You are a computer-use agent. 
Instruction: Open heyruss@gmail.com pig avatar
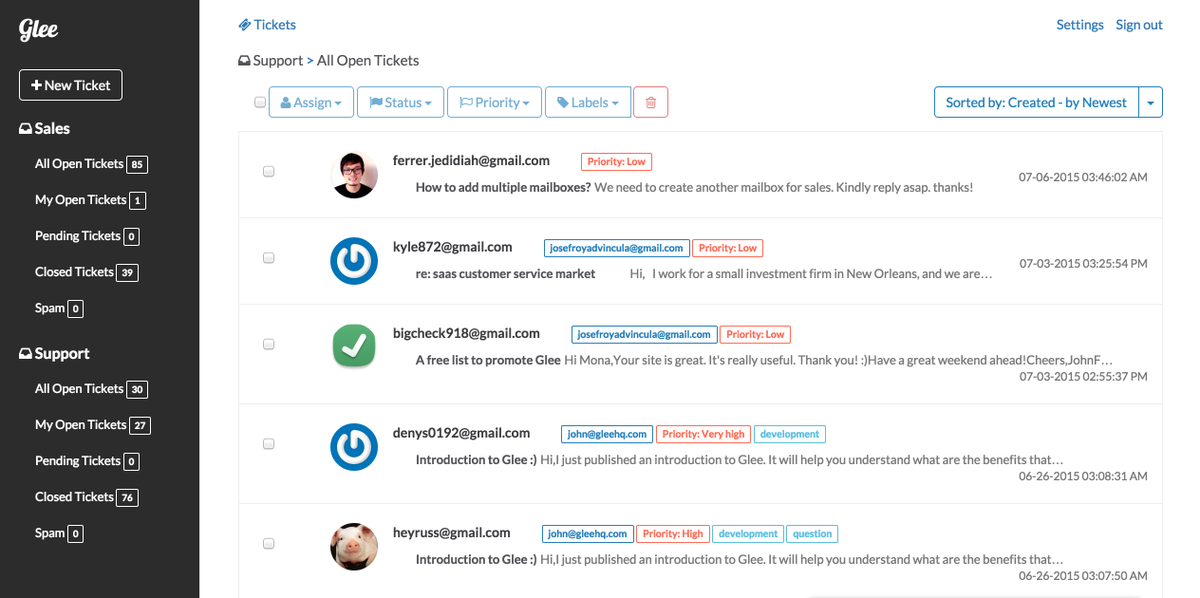354,546
